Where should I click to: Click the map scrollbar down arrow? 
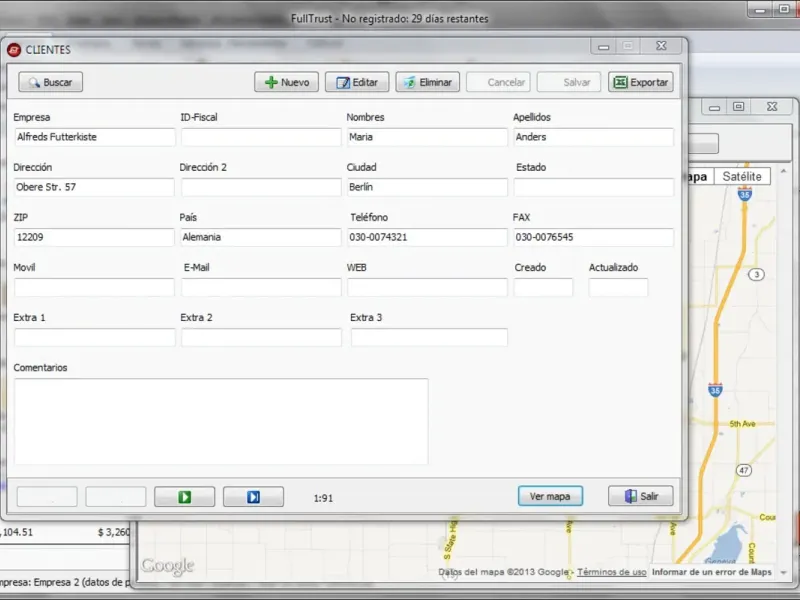784,572
